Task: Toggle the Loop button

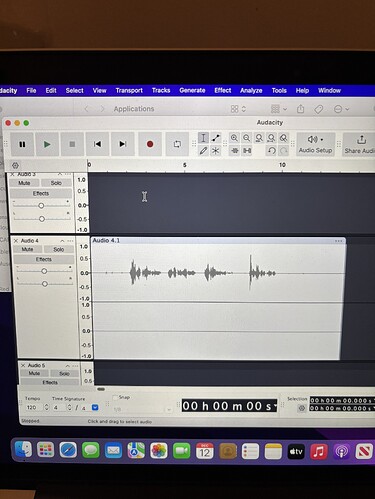Action: click(x=177, y=144)
